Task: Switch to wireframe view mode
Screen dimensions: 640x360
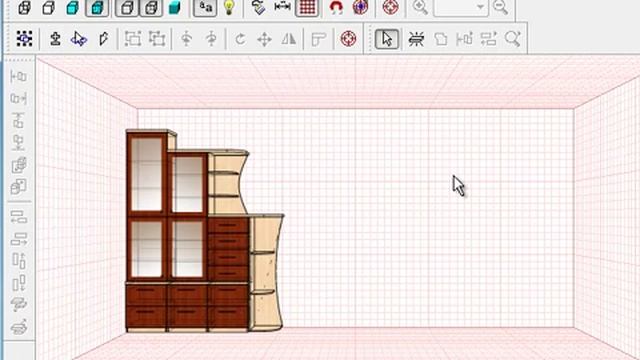Action: (24, 8)
